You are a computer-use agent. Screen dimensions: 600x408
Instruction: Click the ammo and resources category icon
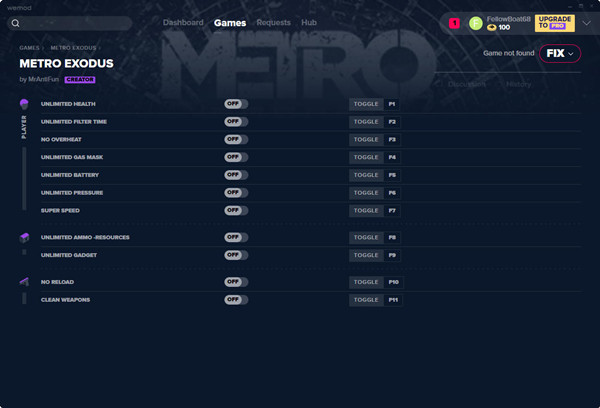(24, 237)
